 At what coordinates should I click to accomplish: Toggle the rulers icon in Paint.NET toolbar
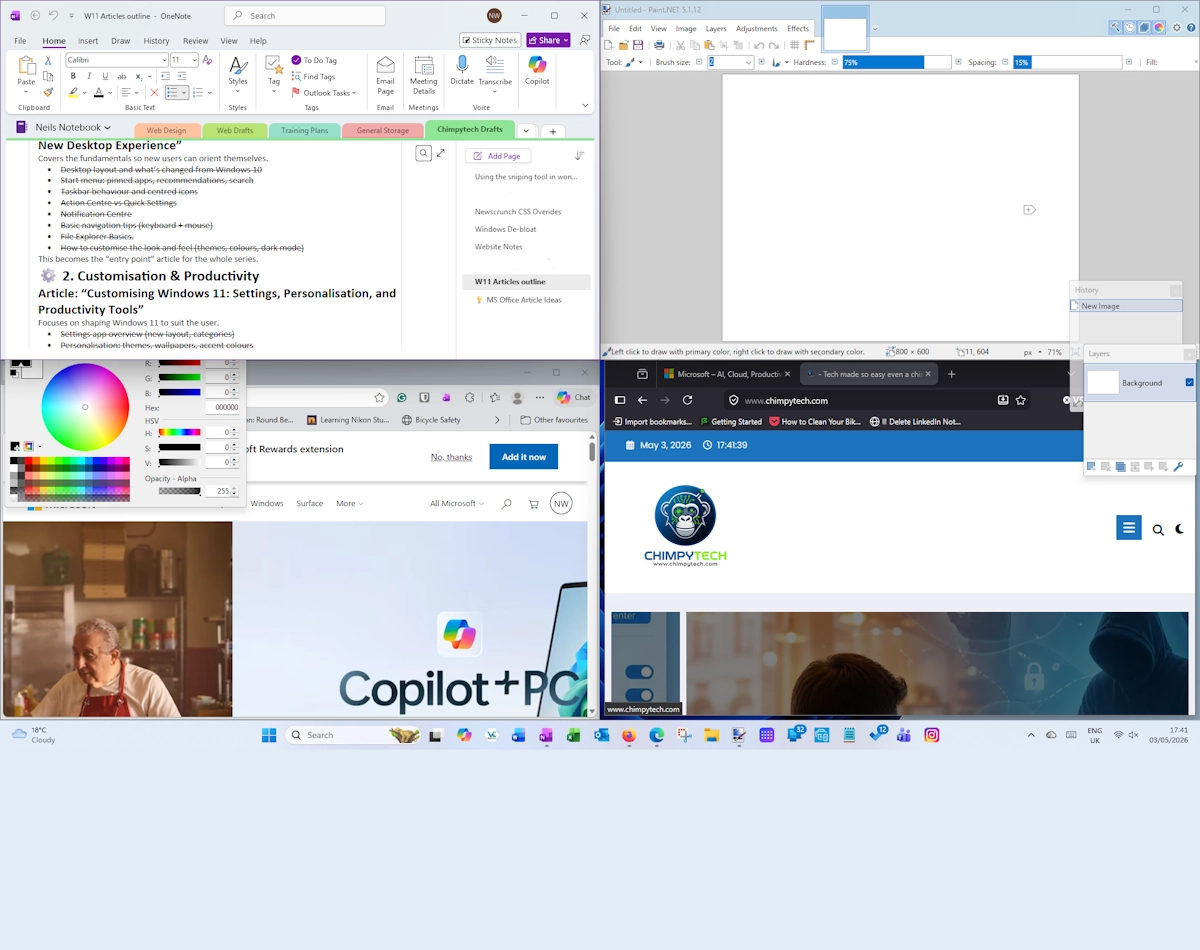[810, 45]
